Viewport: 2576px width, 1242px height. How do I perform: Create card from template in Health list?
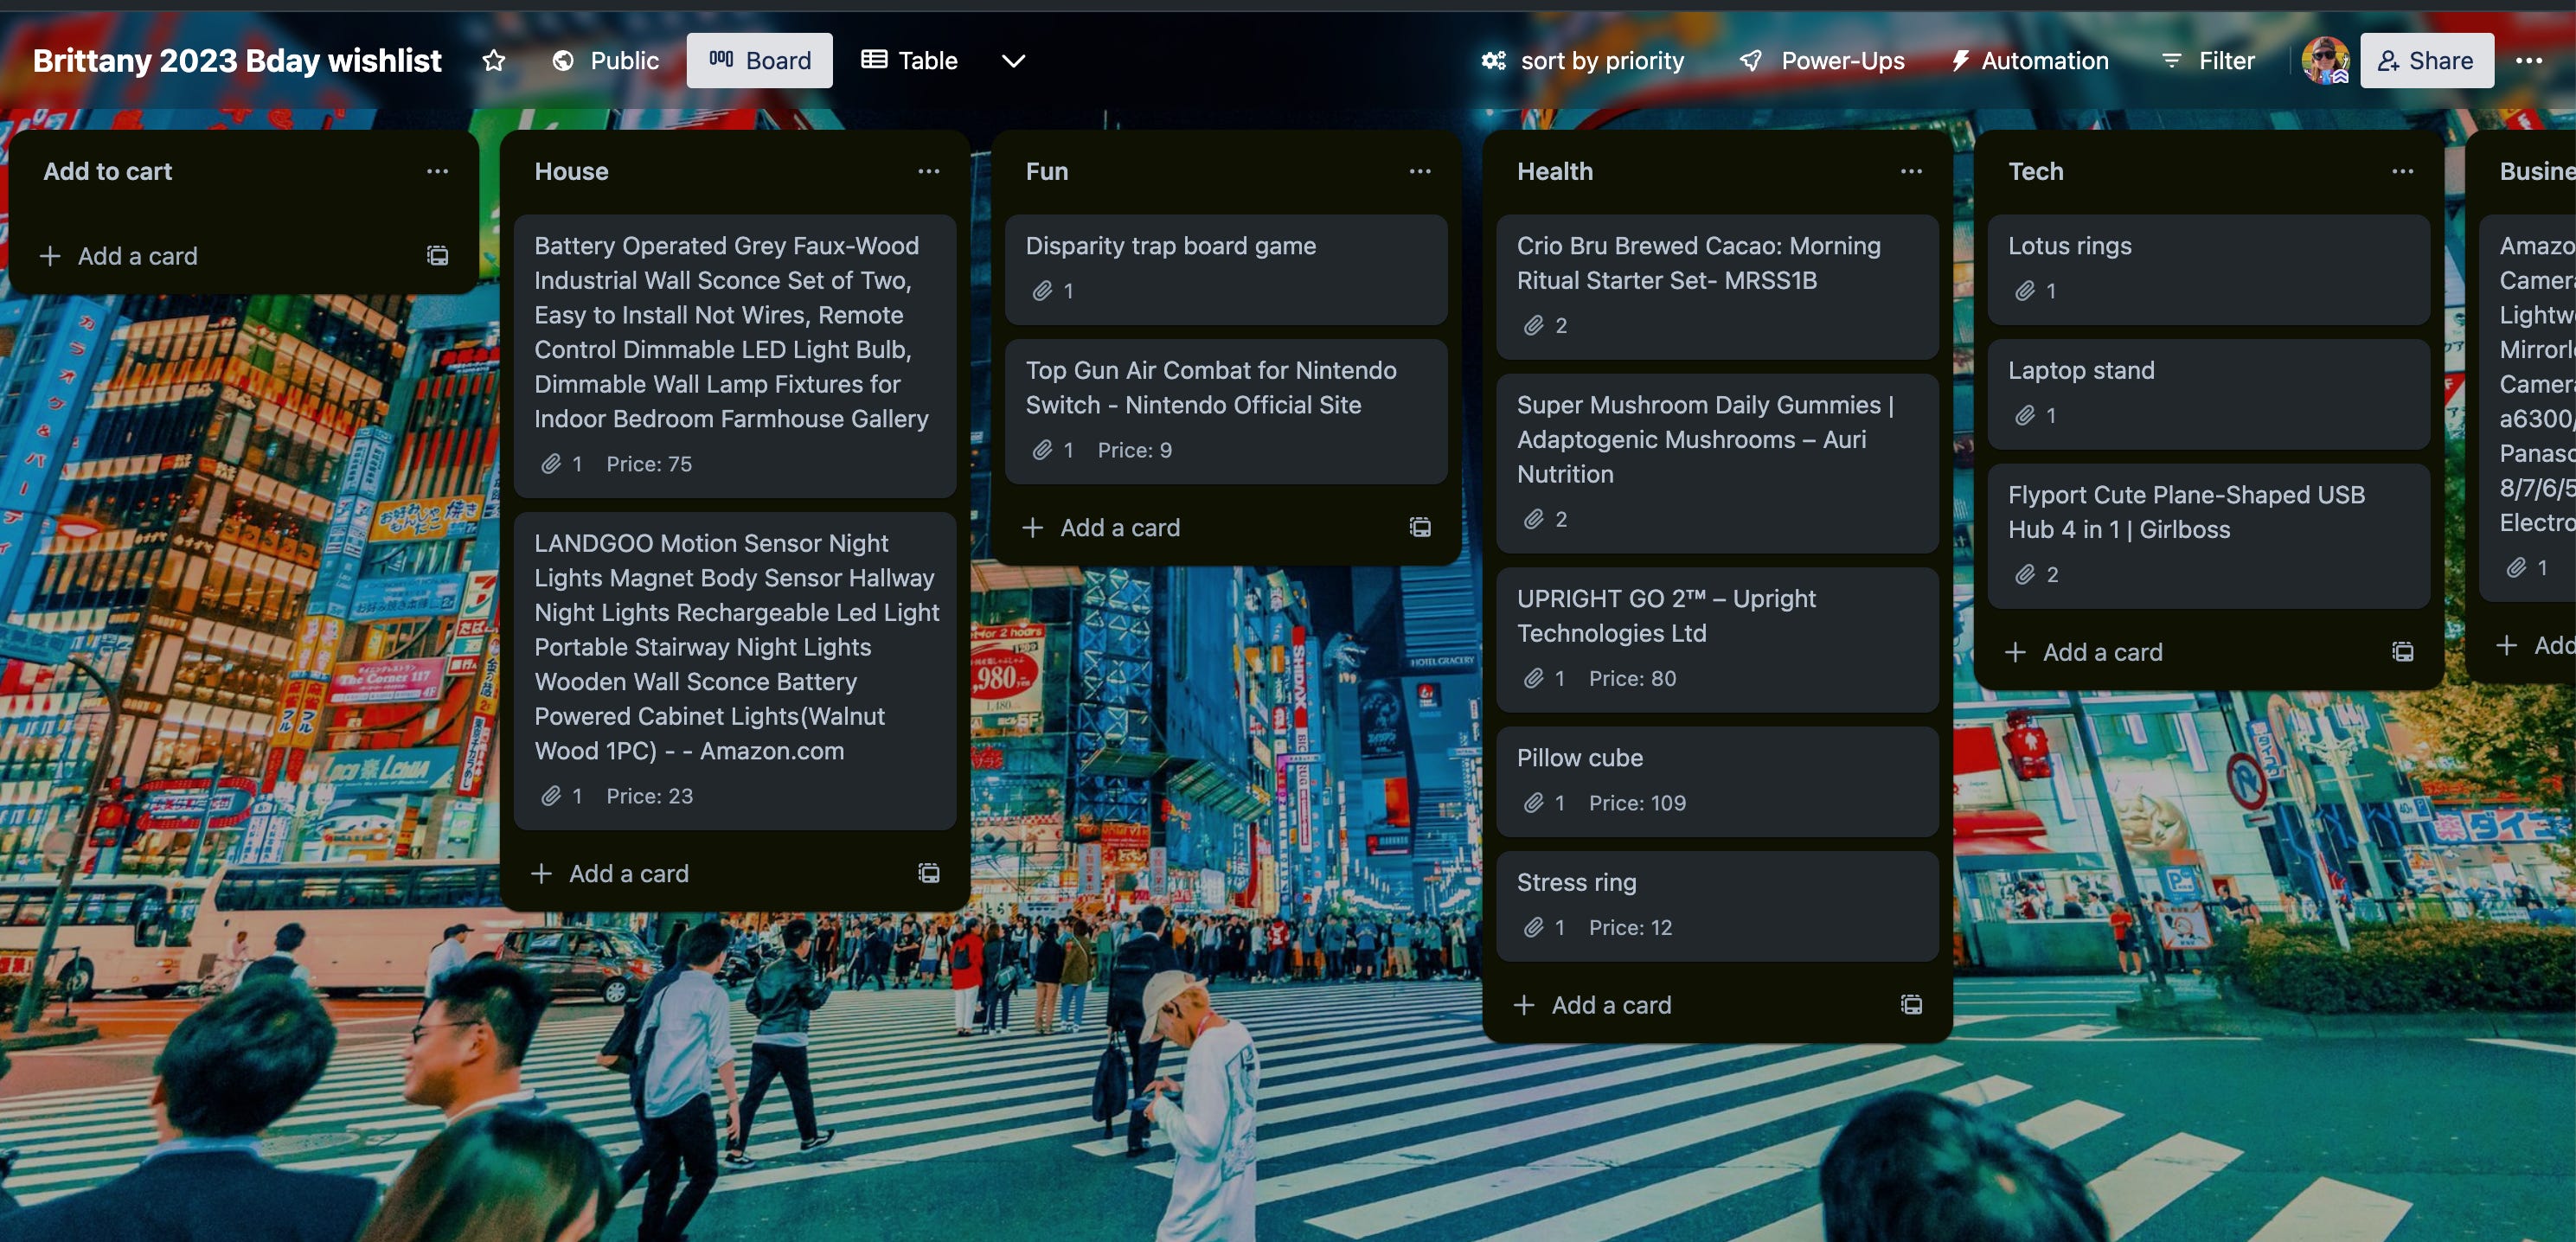coord(1911,1005)
